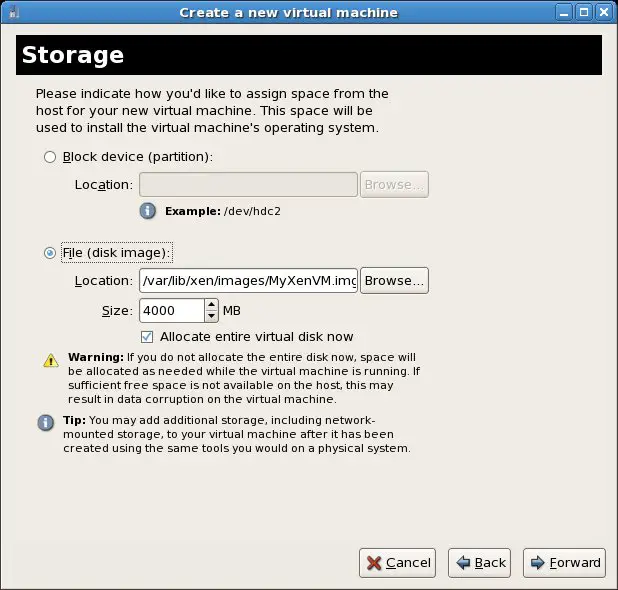
Task: Choose the File (disk image) radio button
Action: click(x=50, y=253)
